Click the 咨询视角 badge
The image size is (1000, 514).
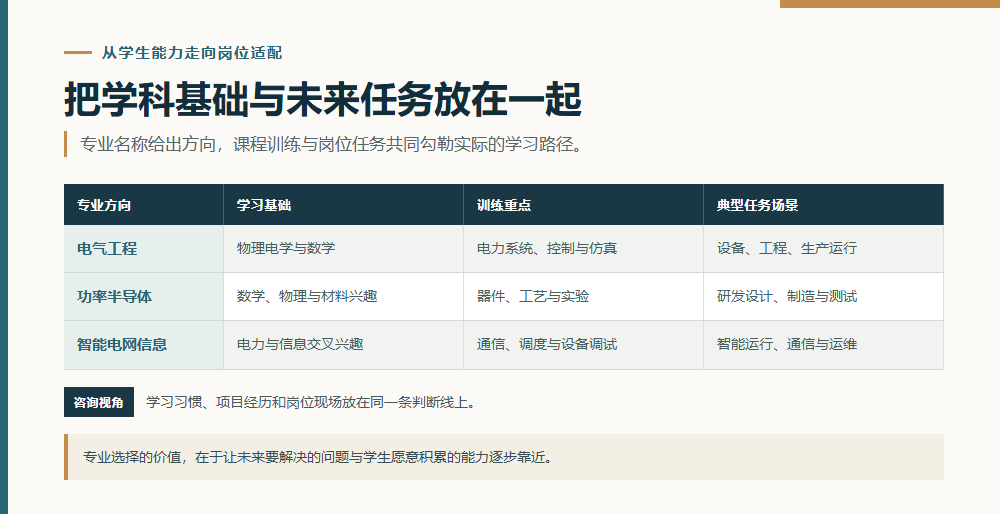pos(99,402)
